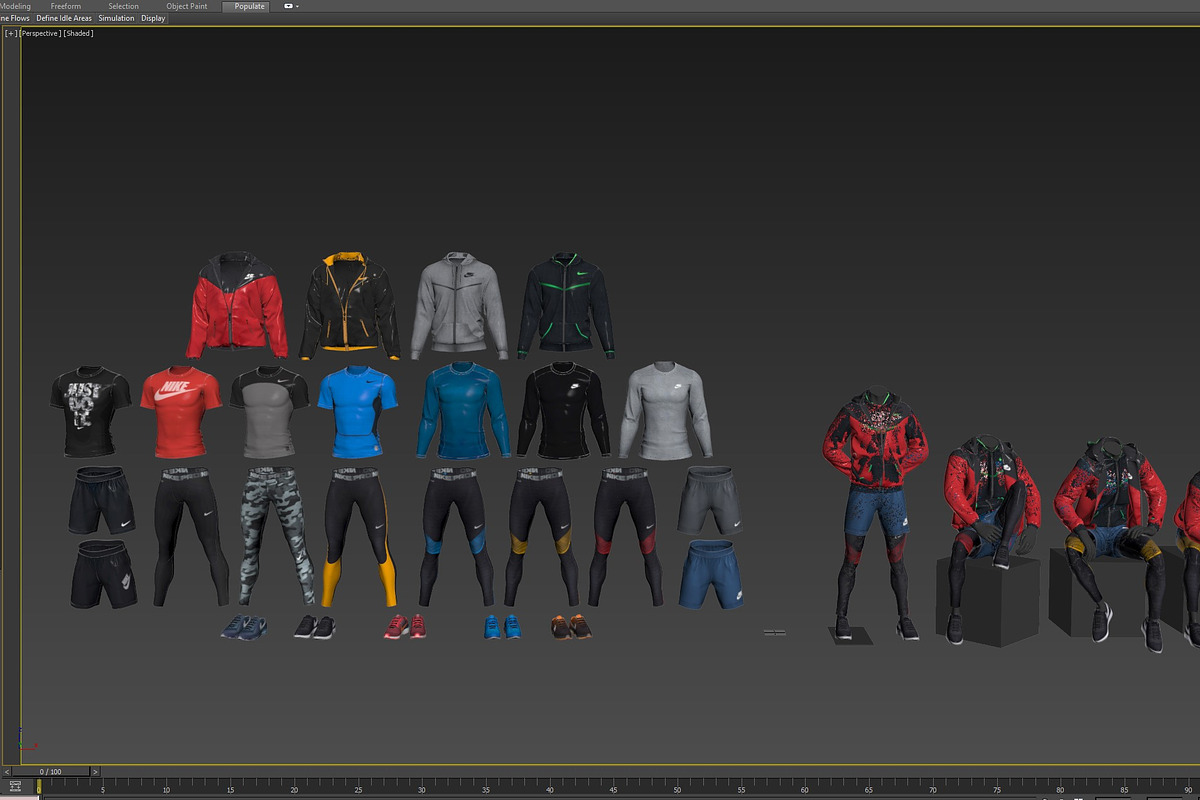This screenshot has height=800, width=1200.
Task: Expand the Display panel of Populate
Action: [x=153, y=18]
